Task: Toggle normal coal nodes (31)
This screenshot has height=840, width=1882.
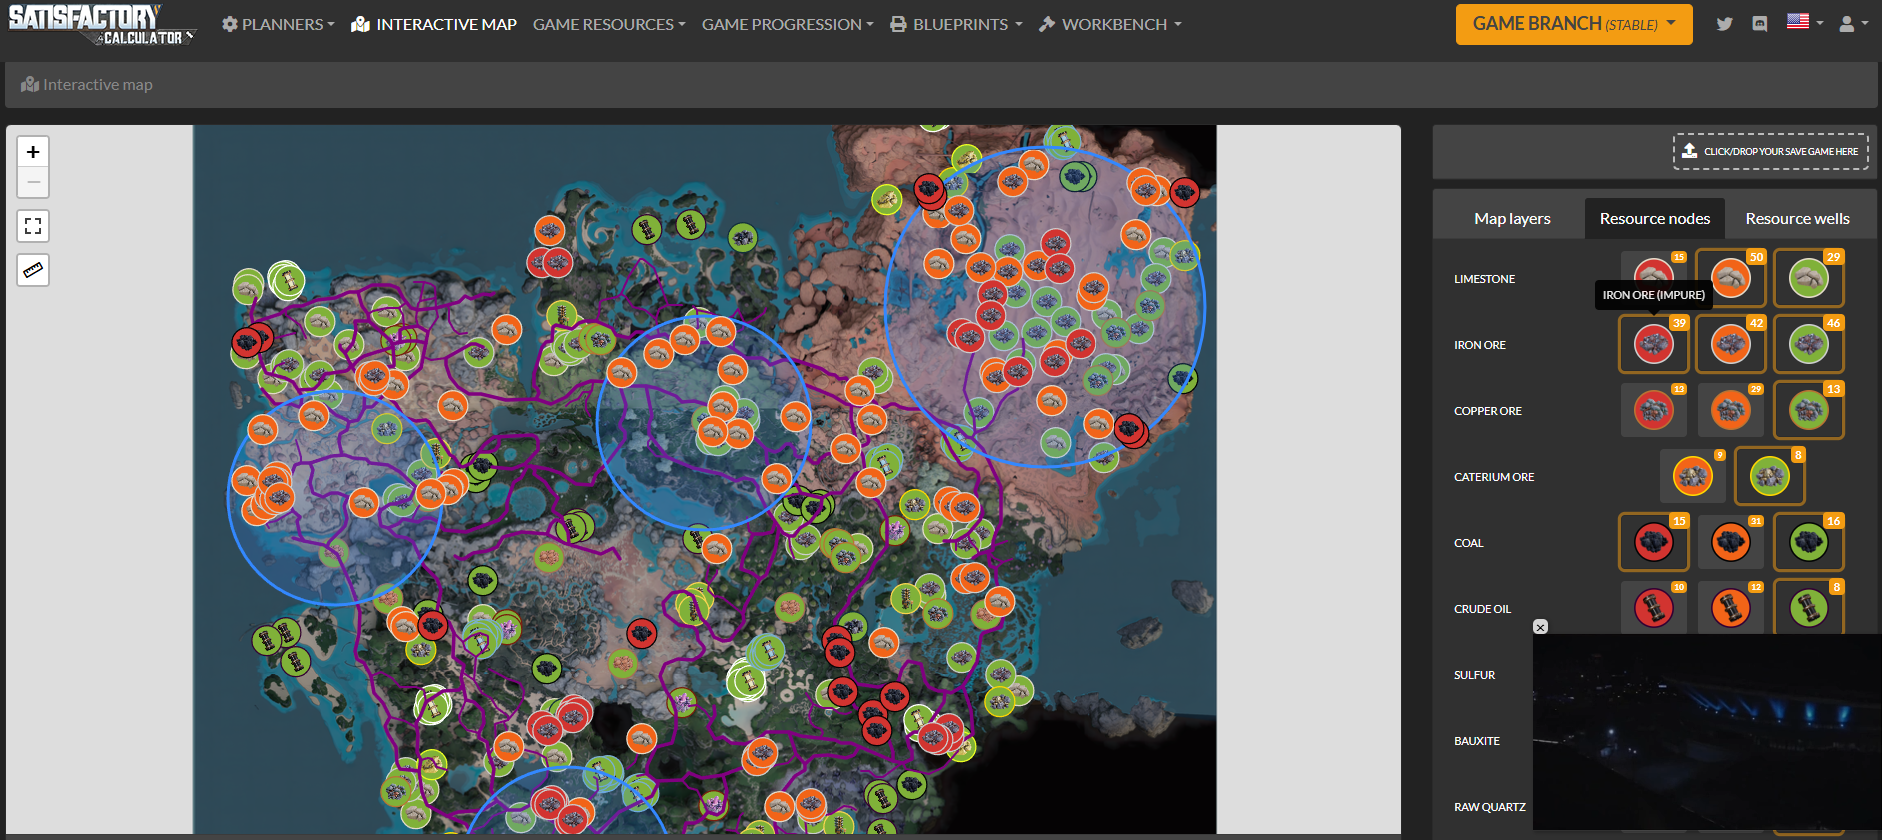Action: coord(1731,542)
